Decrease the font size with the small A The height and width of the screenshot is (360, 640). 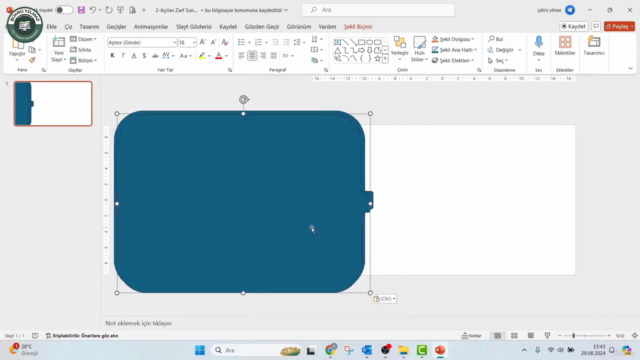(x=213, y=42)
